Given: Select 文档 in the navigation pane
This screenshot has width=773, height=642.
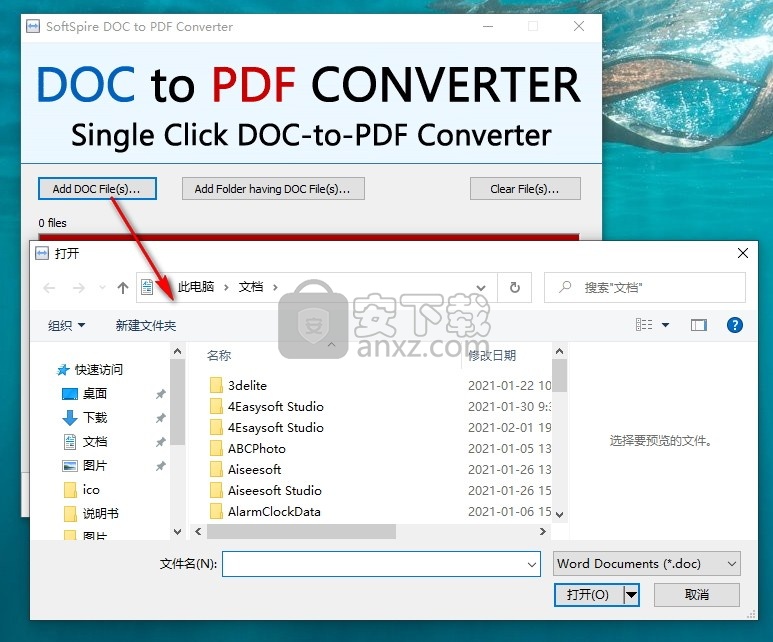Looking at the screenshot, I should (84, 442).
